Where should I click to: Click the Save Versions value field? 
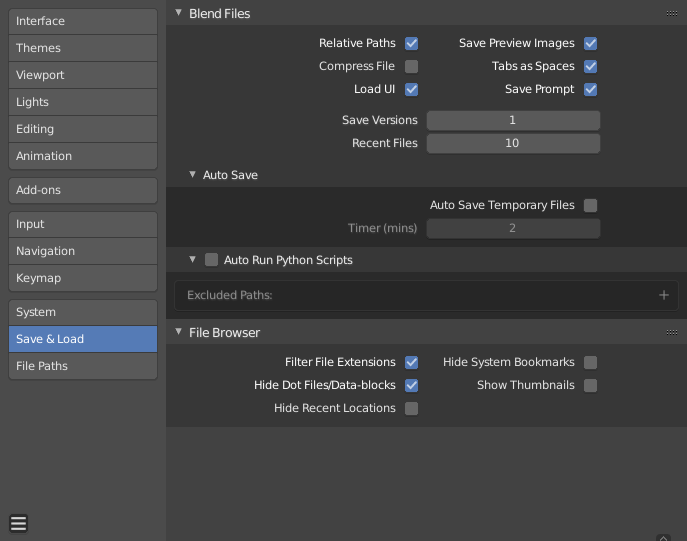coord(513,120)
